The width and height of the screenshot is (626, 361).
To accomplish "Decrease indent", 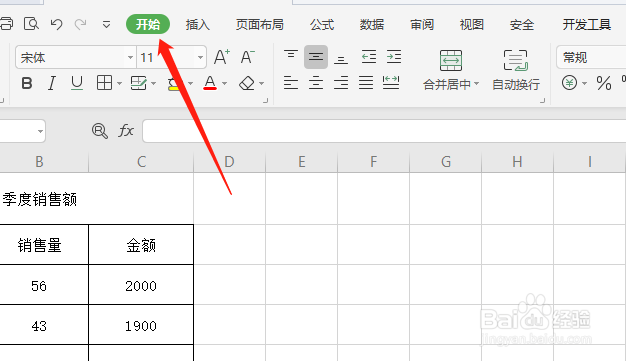I will tap(369, 57).
